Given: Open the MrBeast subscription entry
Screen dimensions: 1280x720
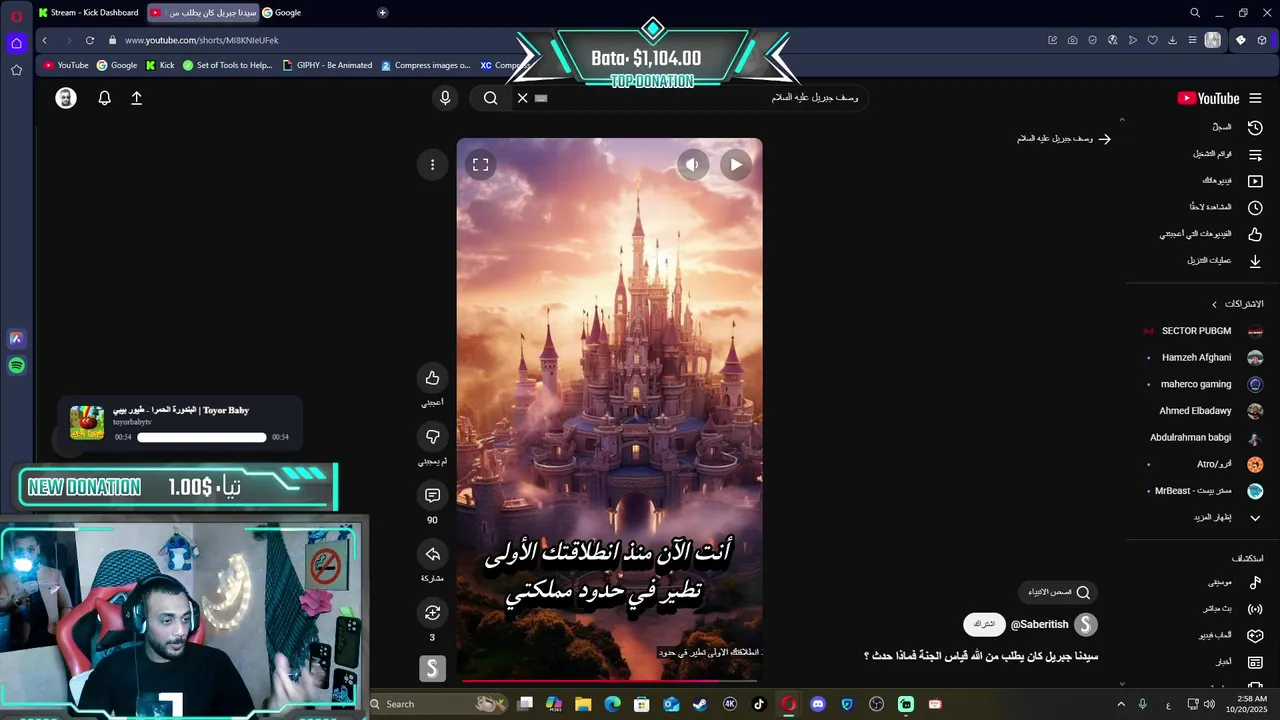Looking at the screenshot, I should coord(1204,491).
